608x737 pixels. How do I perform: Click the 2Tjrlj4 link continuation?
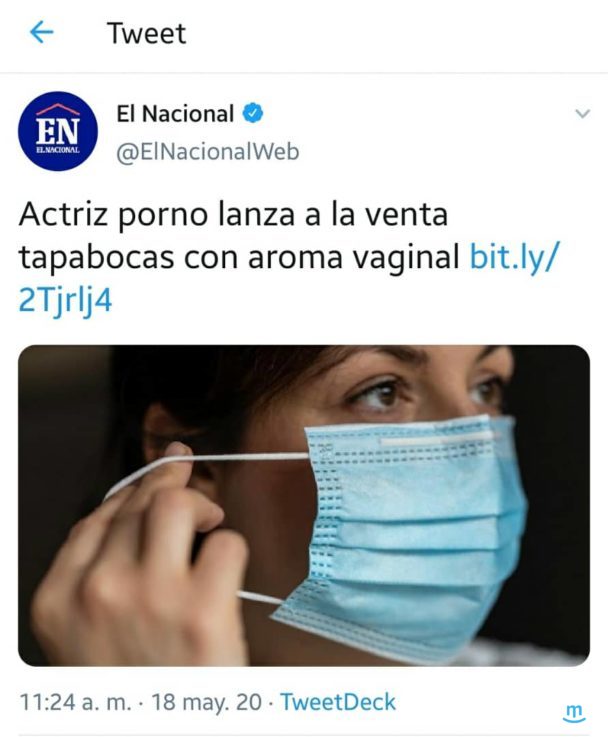(x=65, y=300)
